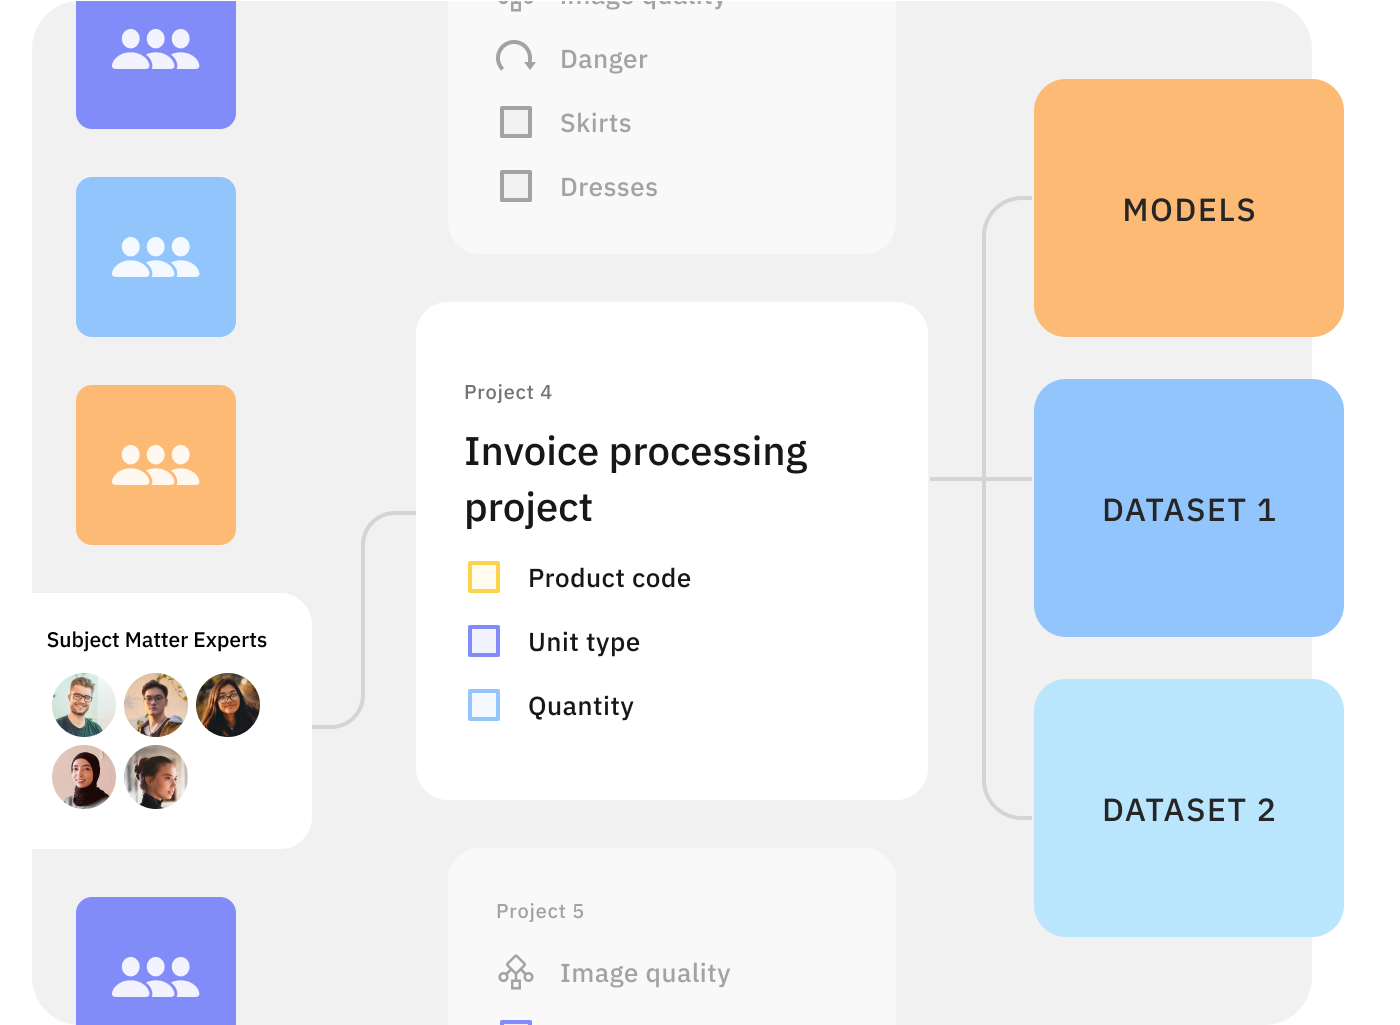Open the DATASET 2 card
The height and width of the screenshot is (1025, 1400).
[x=1189, y=808]
